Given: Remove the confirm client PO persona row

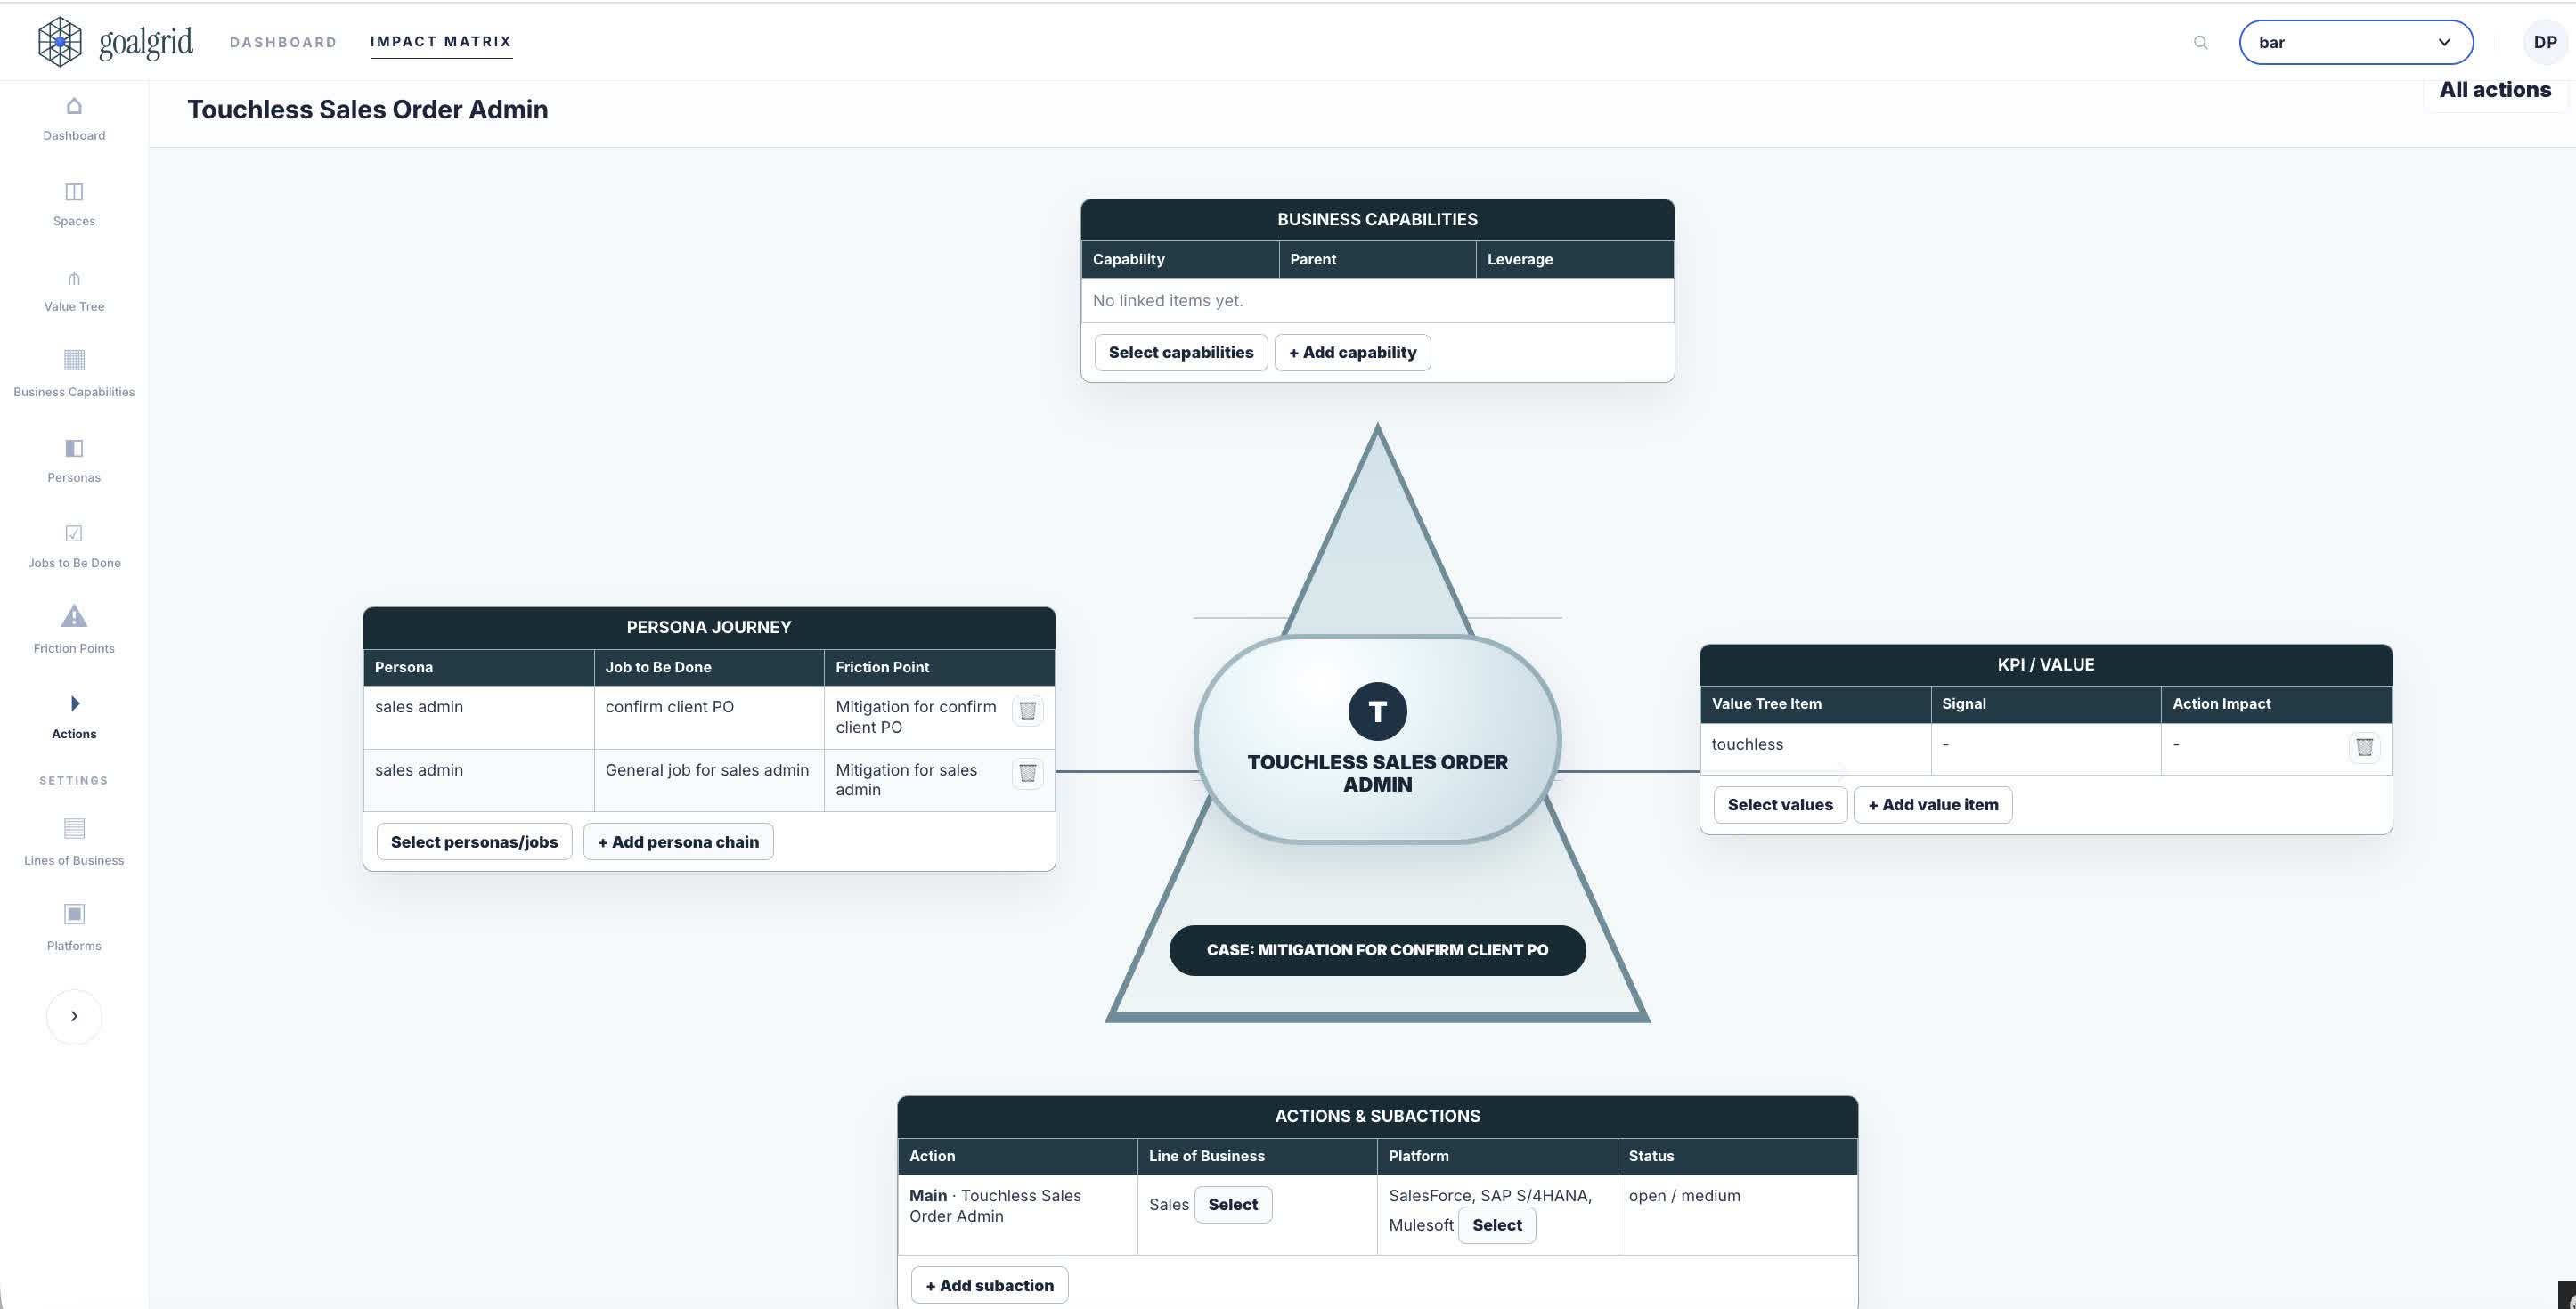Looking at the screenshot, I should (x=1027, y=710).
